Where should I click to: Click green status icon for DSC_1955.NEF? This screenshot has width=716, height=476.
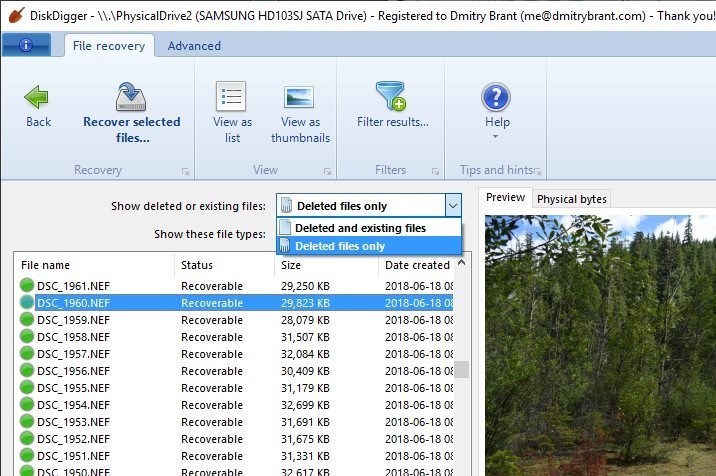click(27, 387)
